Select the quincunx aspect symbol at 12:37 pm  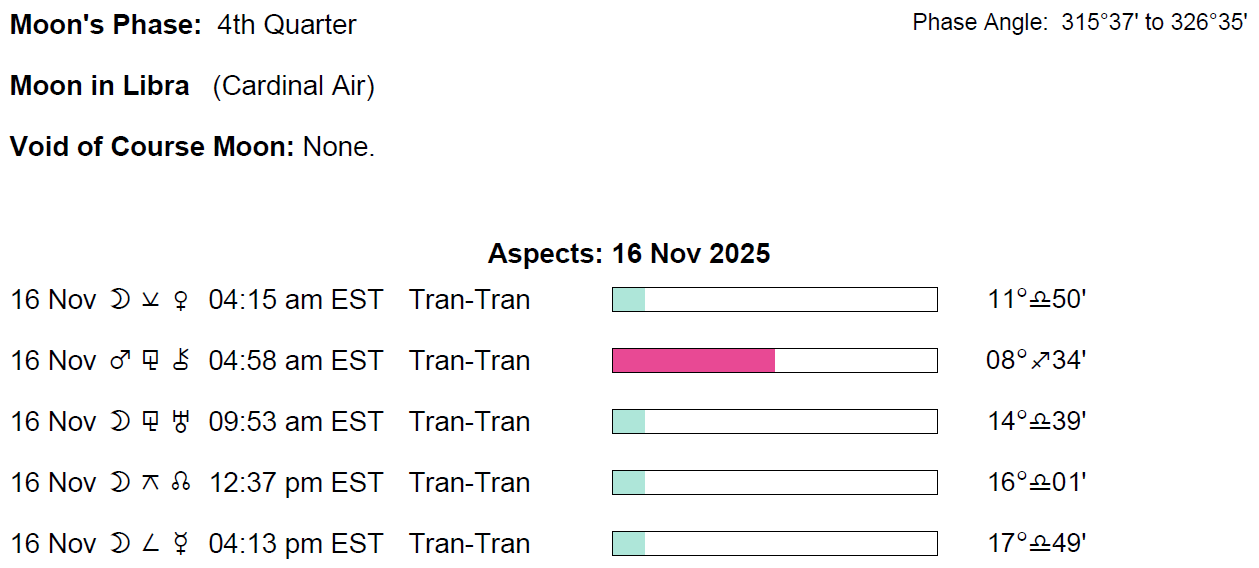coord(150,483)
